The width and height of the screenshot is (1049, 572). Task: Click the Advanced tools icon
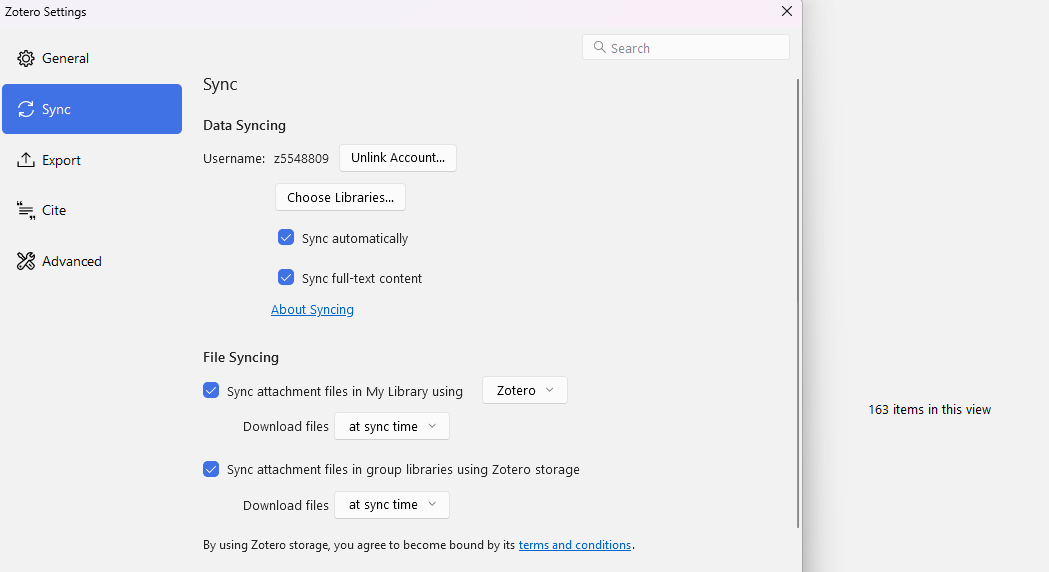pos(26,261)
